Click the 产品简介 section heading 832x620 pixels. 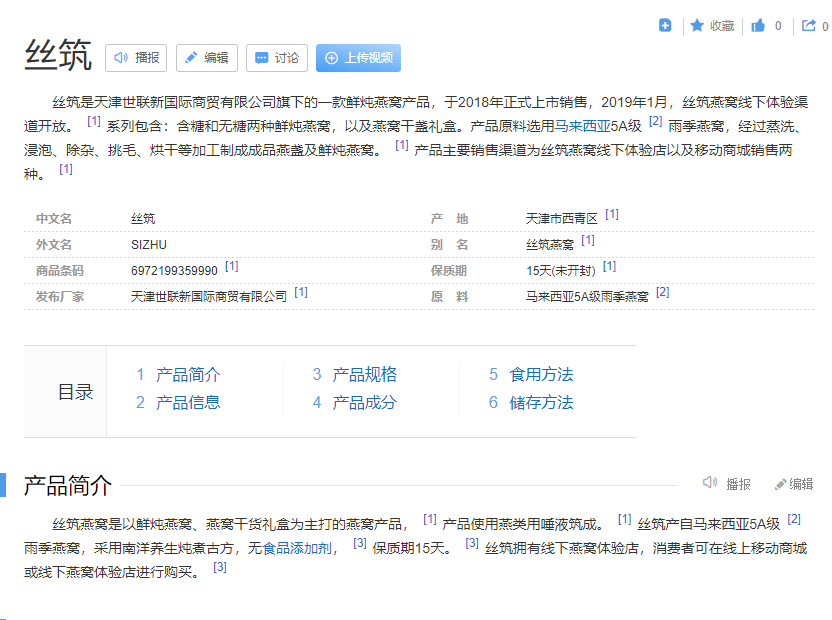[x=68, y=486]
